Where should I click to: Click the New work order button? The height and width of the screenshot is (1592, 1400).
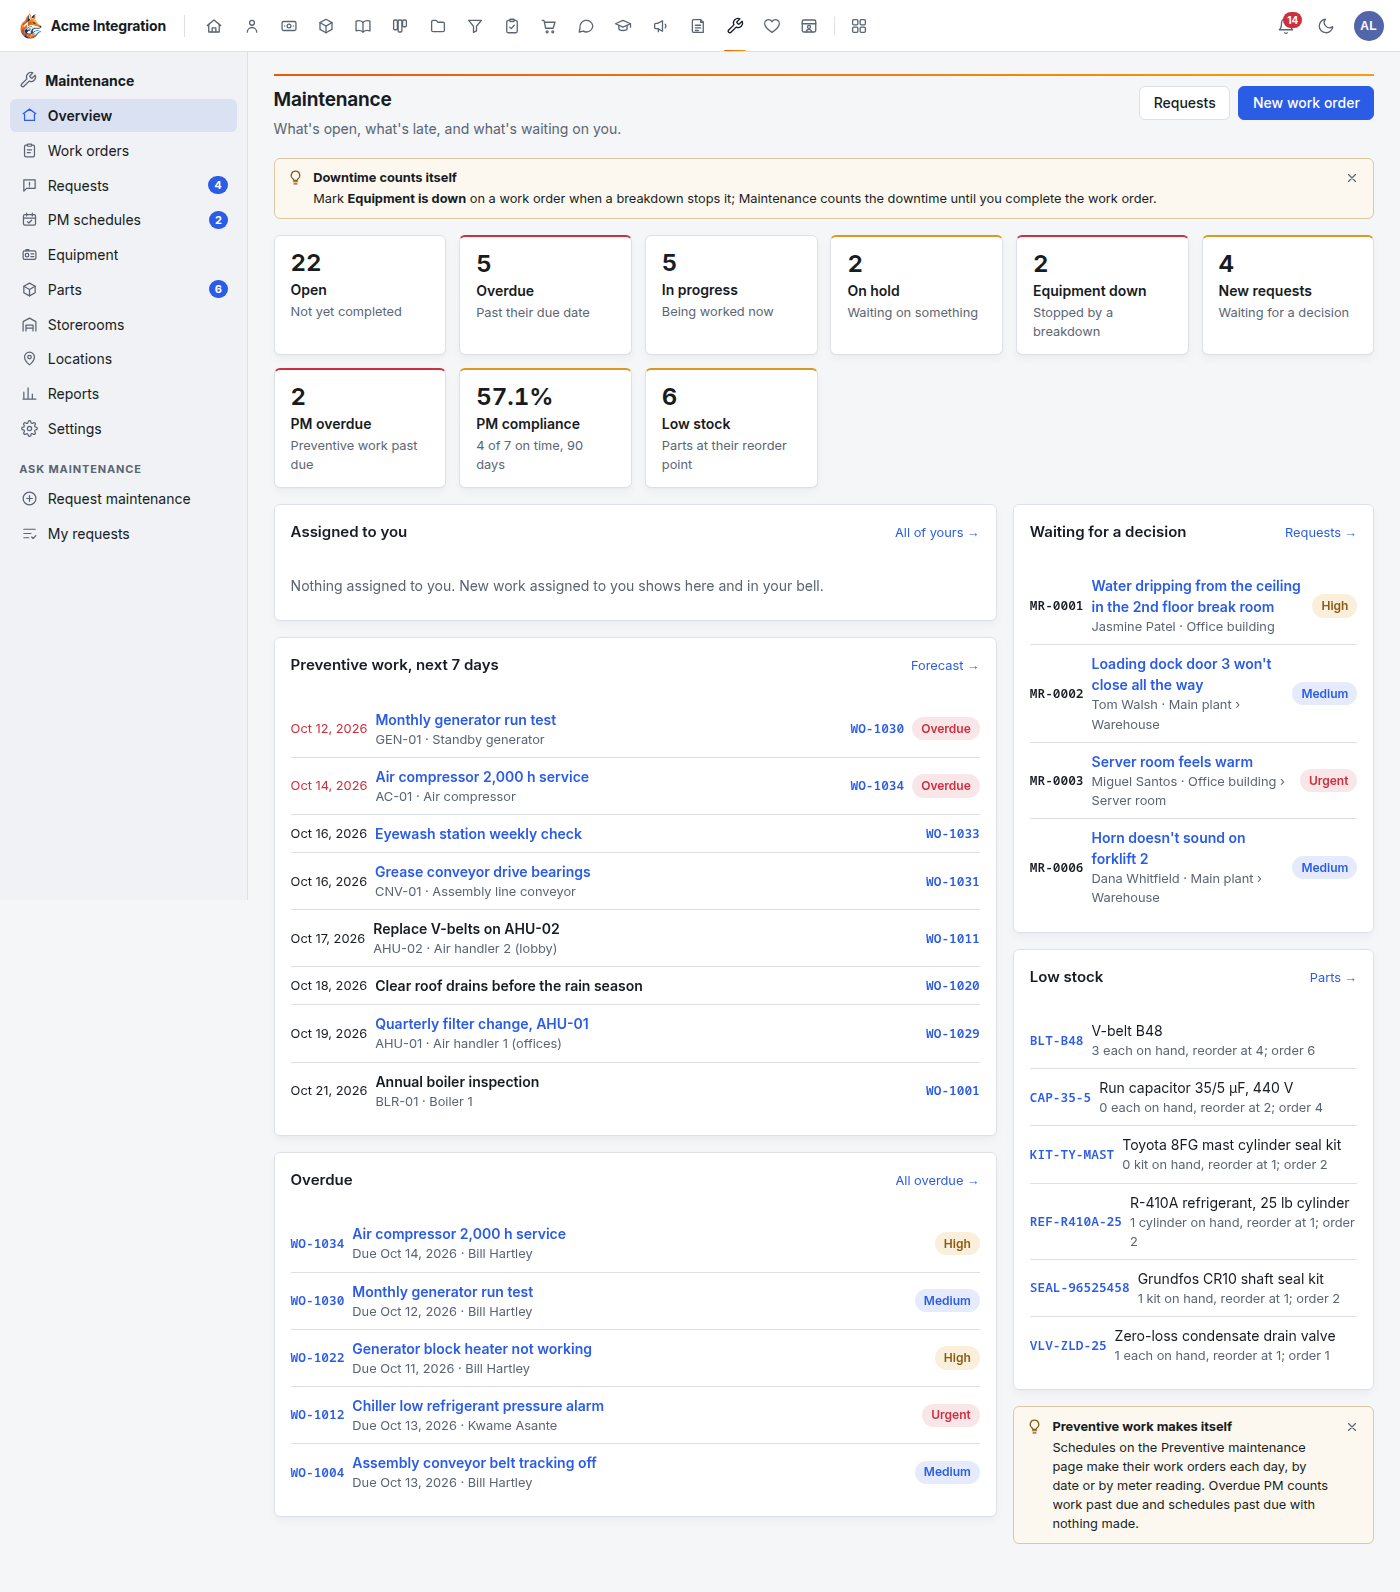coord(1306,103)
